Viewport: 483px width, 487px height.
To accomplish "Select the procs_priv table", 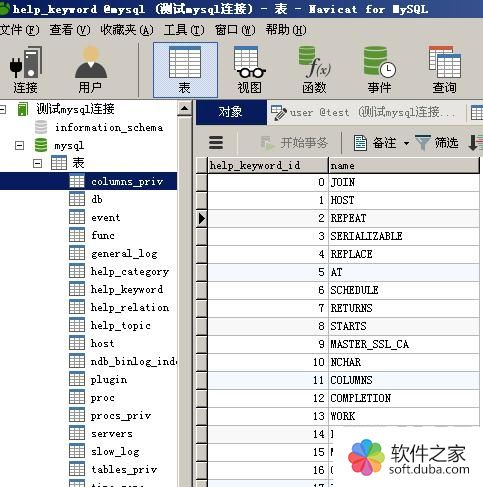I will coord(121,415).
